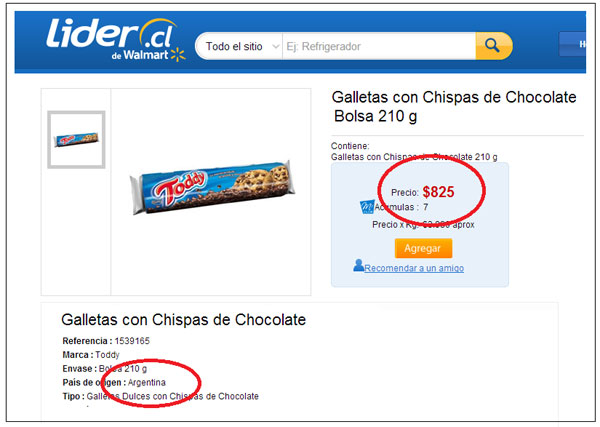Expand the Todo el sitio dropdown

(238, 46)
